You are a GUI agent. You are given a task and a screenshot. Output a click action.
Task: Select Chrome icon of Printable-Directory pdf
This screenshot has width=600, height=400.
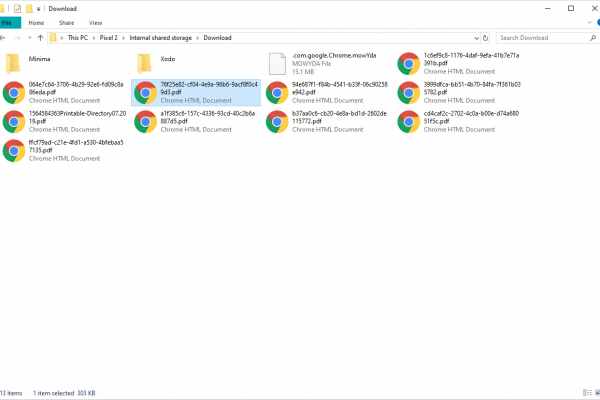point(14,122)
